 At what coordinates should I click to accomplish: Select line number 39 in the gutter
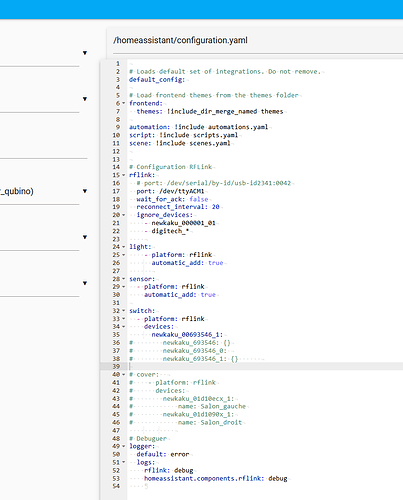pyautogui.click(x=116, y=366)
